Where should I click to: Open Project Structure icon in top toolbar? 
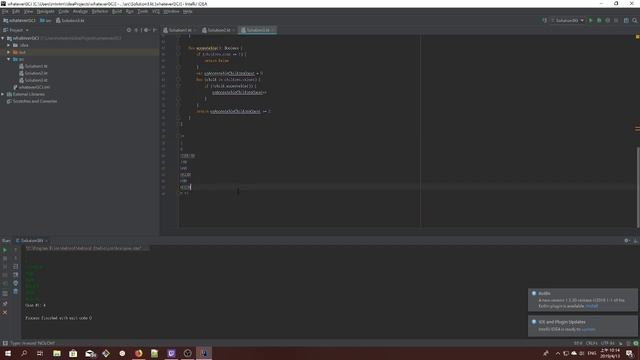coord(626,20)
